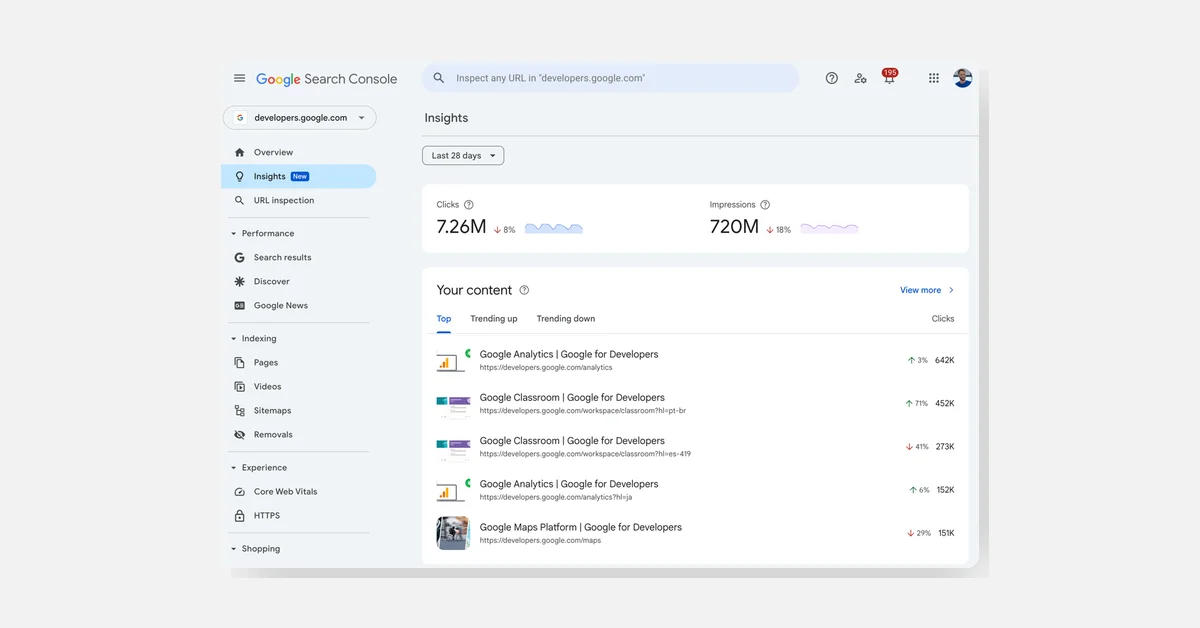Click help icon next to Your content
The width and height of the screenshot is (1200, 628).
(x=524, y=290)
